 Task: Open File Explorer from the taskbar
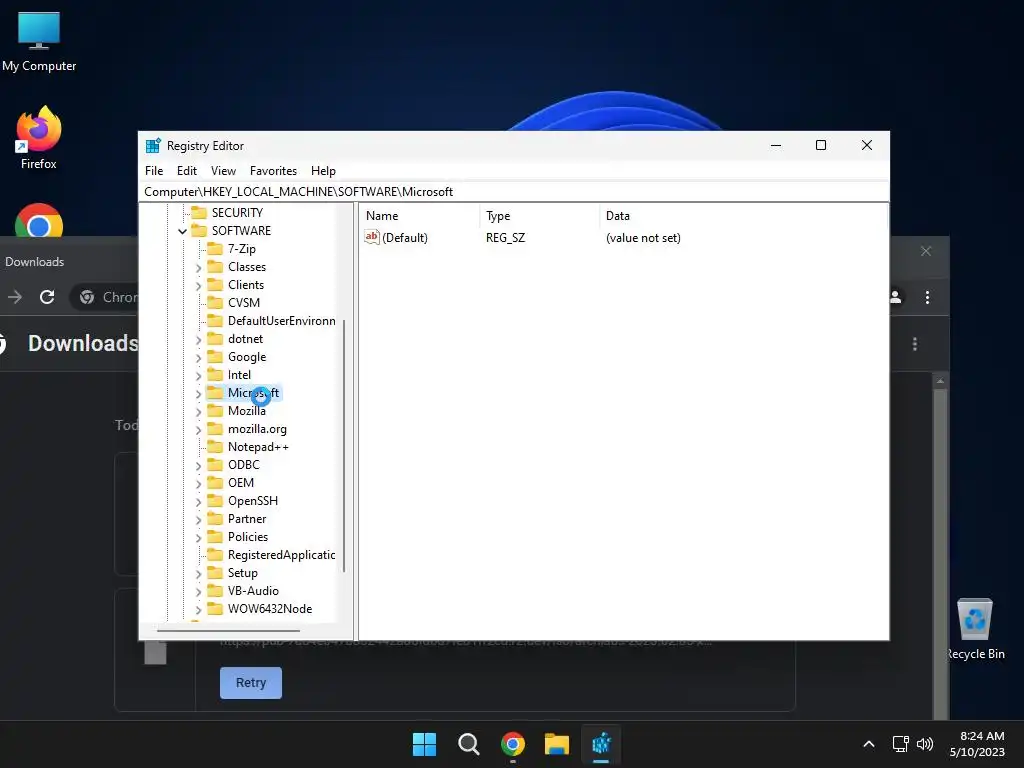[x=557, y=744]
